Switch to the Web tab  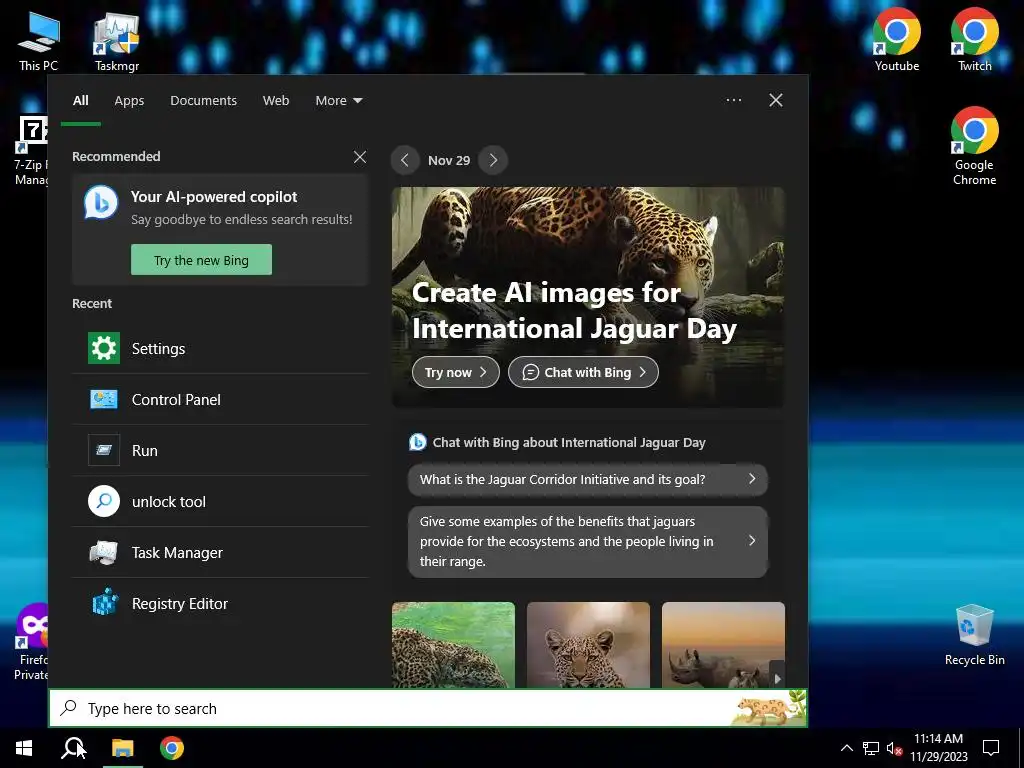click(x=276, y=101)
